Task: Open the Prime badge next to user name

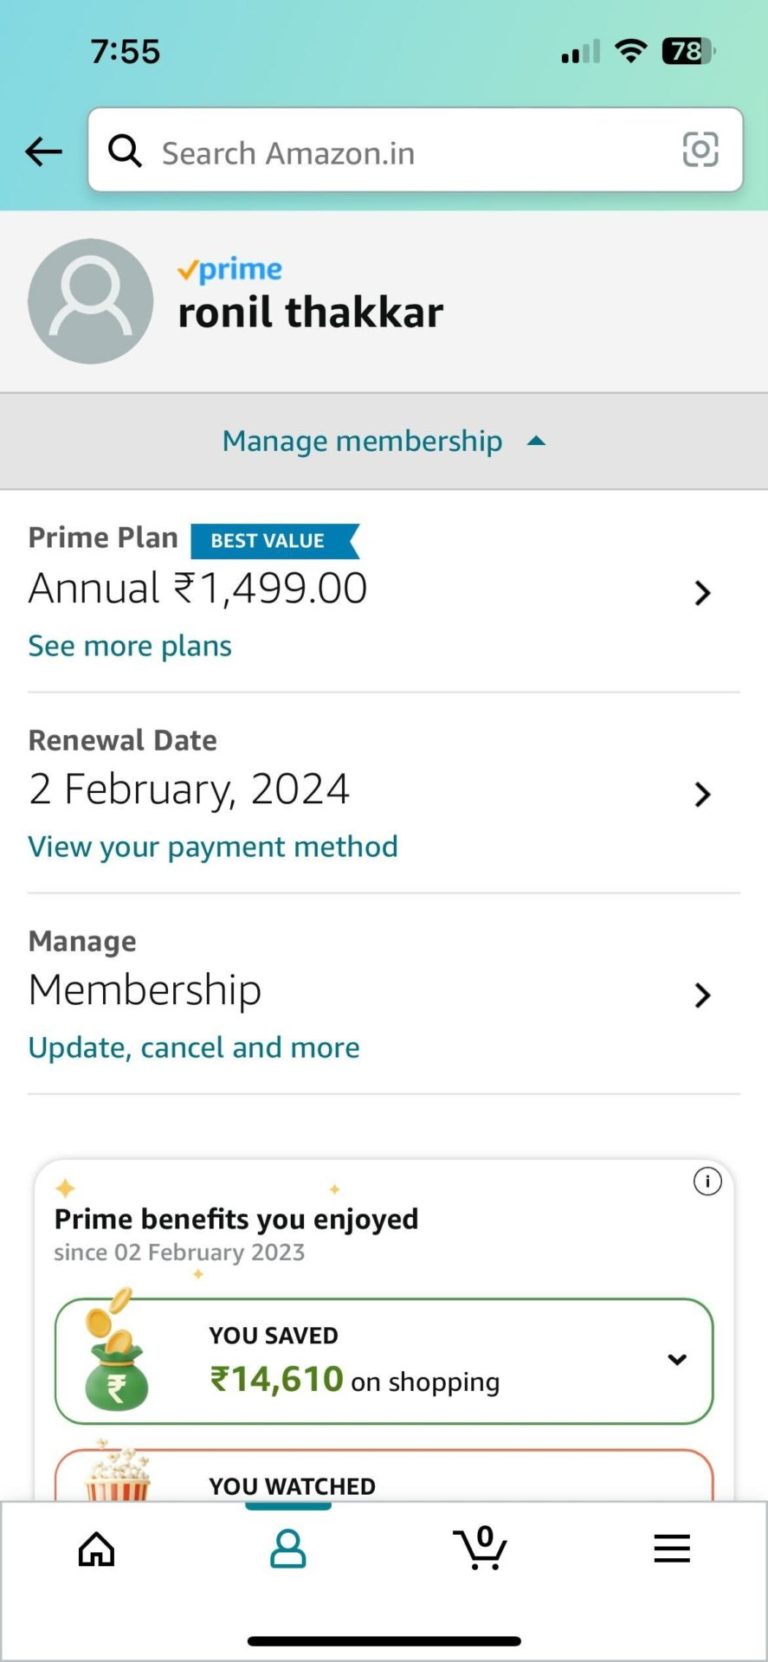Action: click(230, 268)
